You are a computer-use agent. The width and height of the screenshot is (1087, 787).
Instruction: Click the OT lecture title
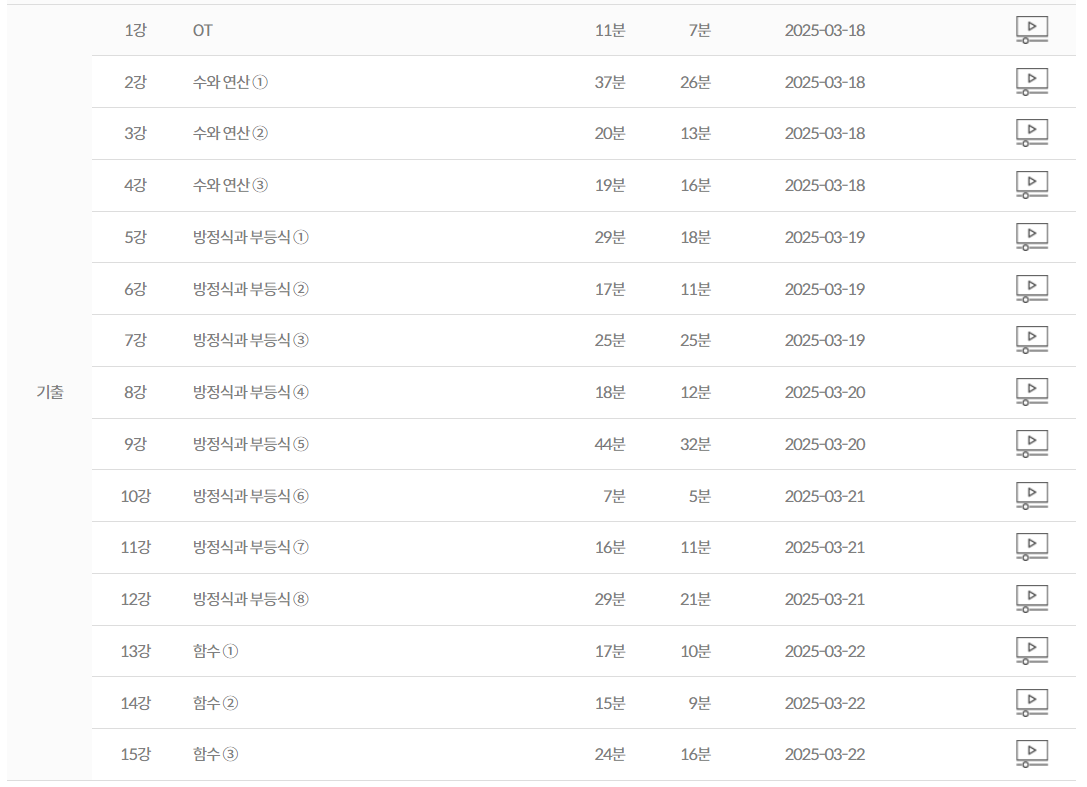[202, 30]
